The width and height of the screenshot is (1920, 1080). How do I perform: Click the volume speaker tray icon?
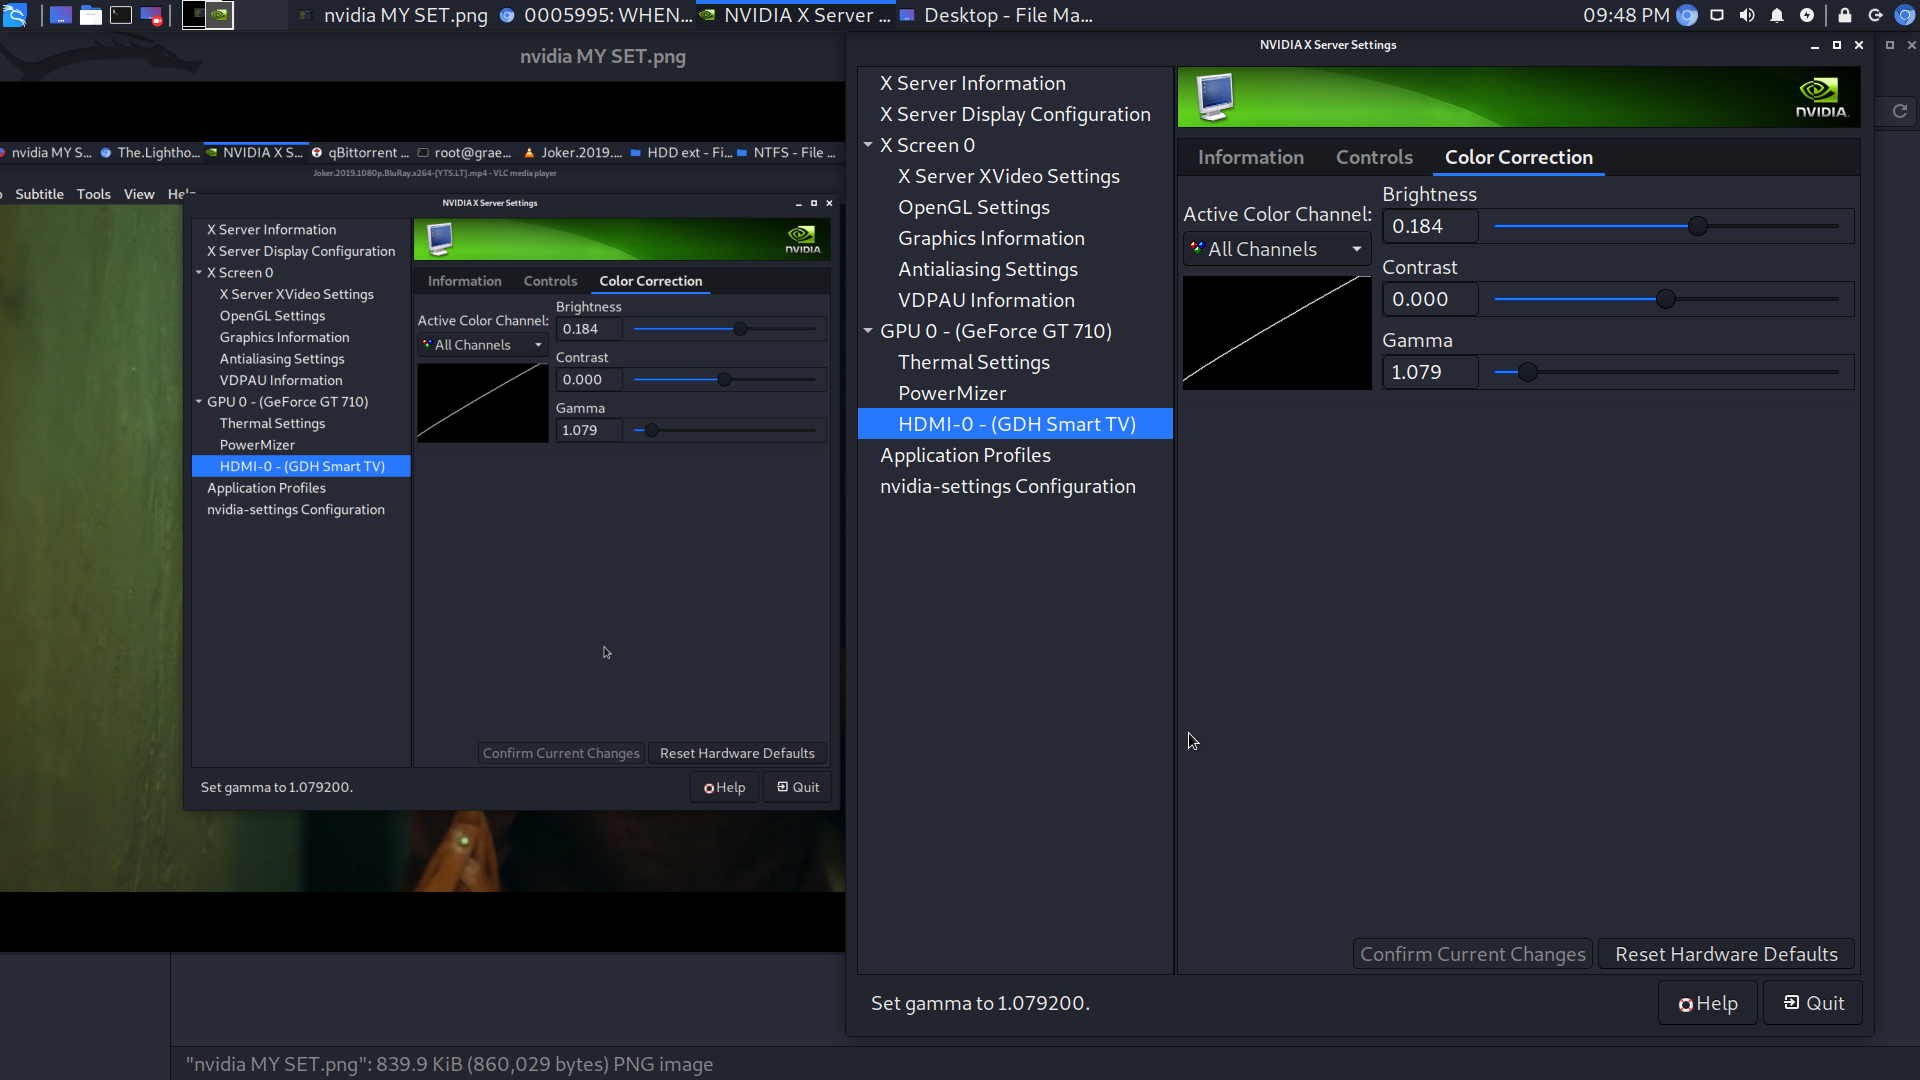point(1746,15)
